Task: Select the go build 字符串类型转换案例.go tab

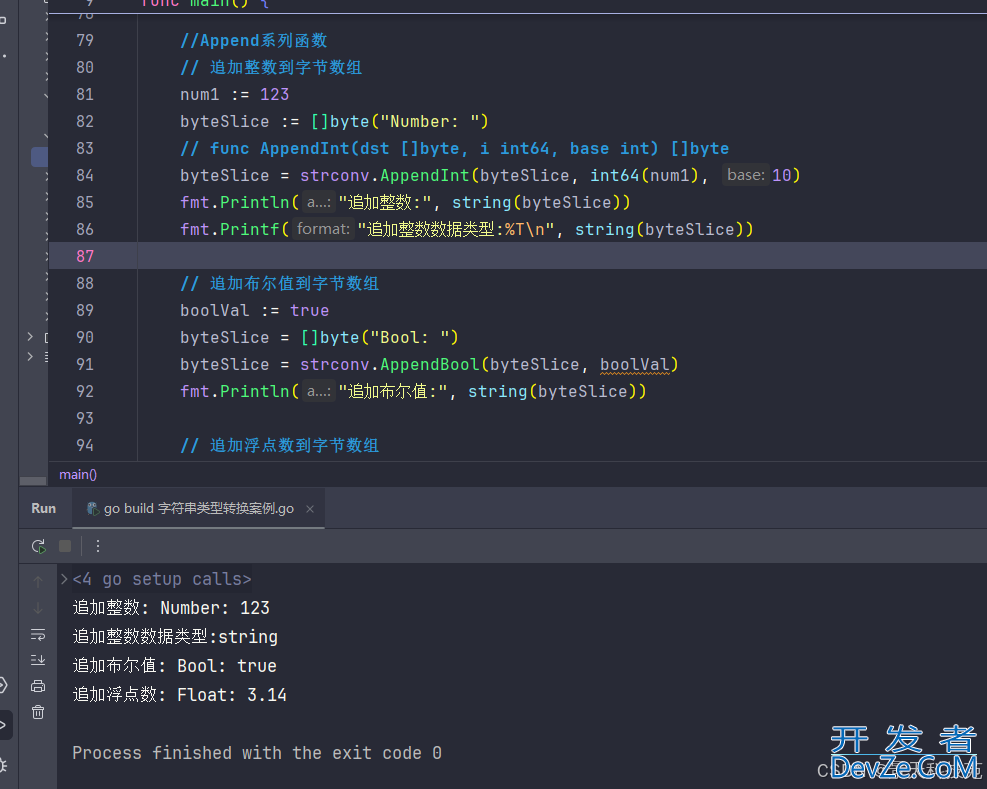Action: click(x=198, y=509)
